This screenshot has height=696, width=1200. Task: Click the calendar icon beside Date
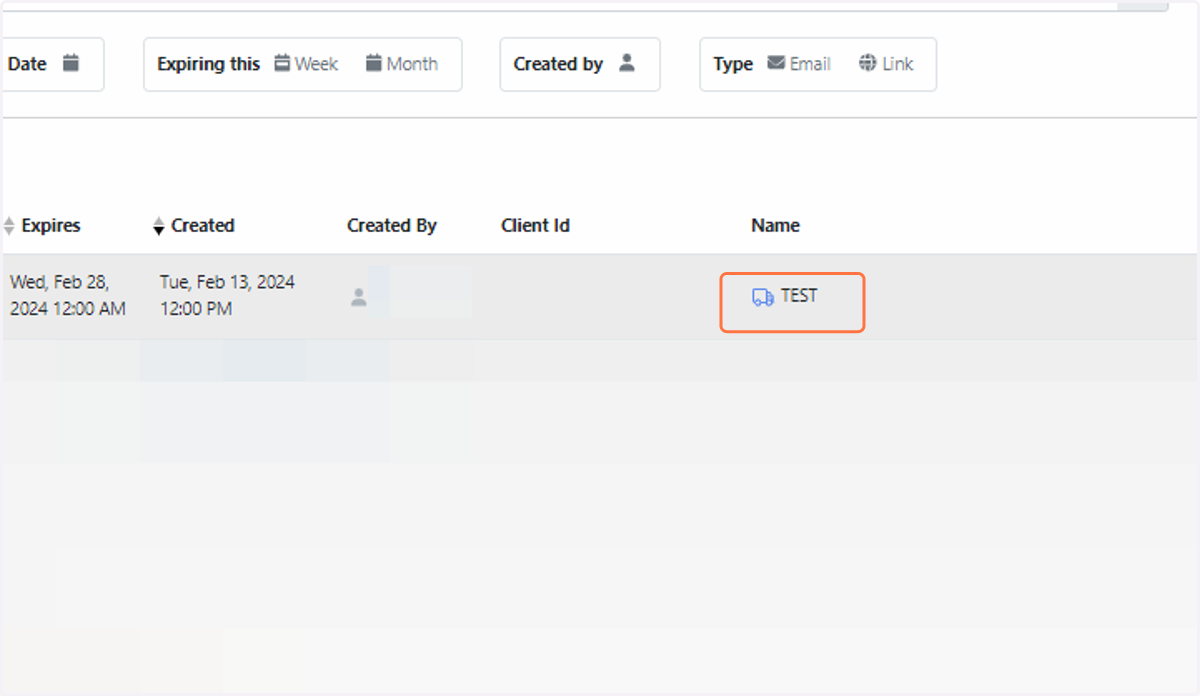point(70,63)
